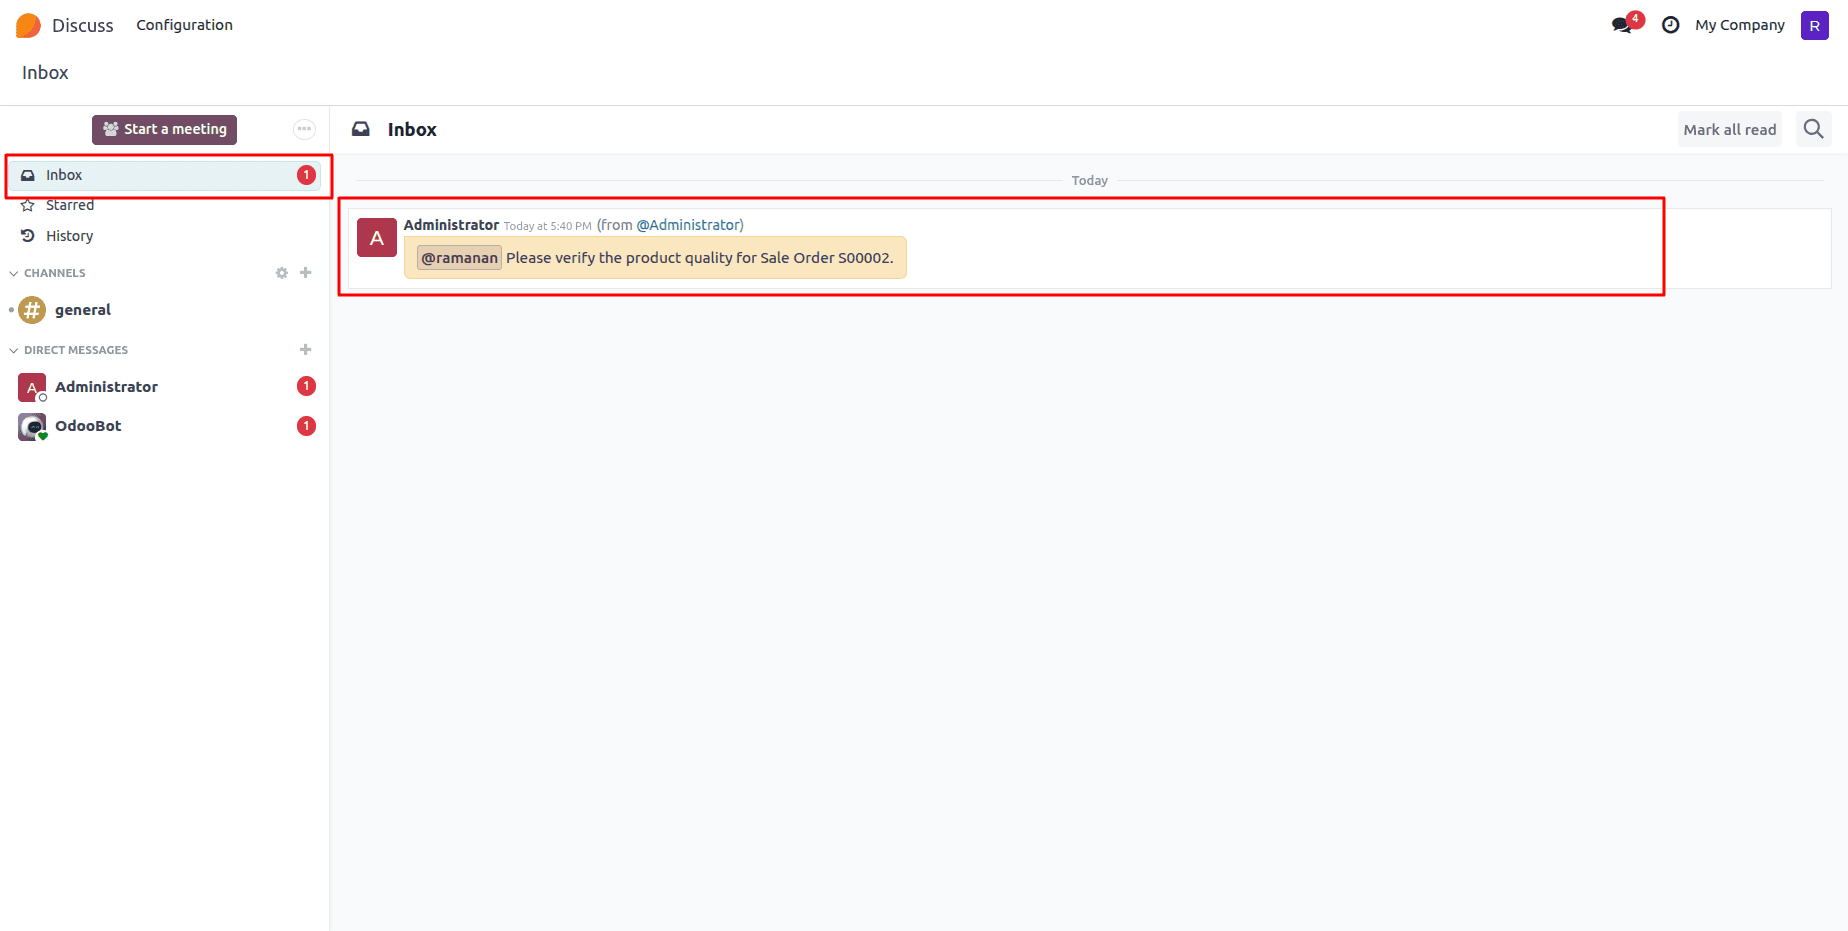Open recent activities via the clock icon
Viewport: 1848px width, 931px height.
(x=1670, y=24)
